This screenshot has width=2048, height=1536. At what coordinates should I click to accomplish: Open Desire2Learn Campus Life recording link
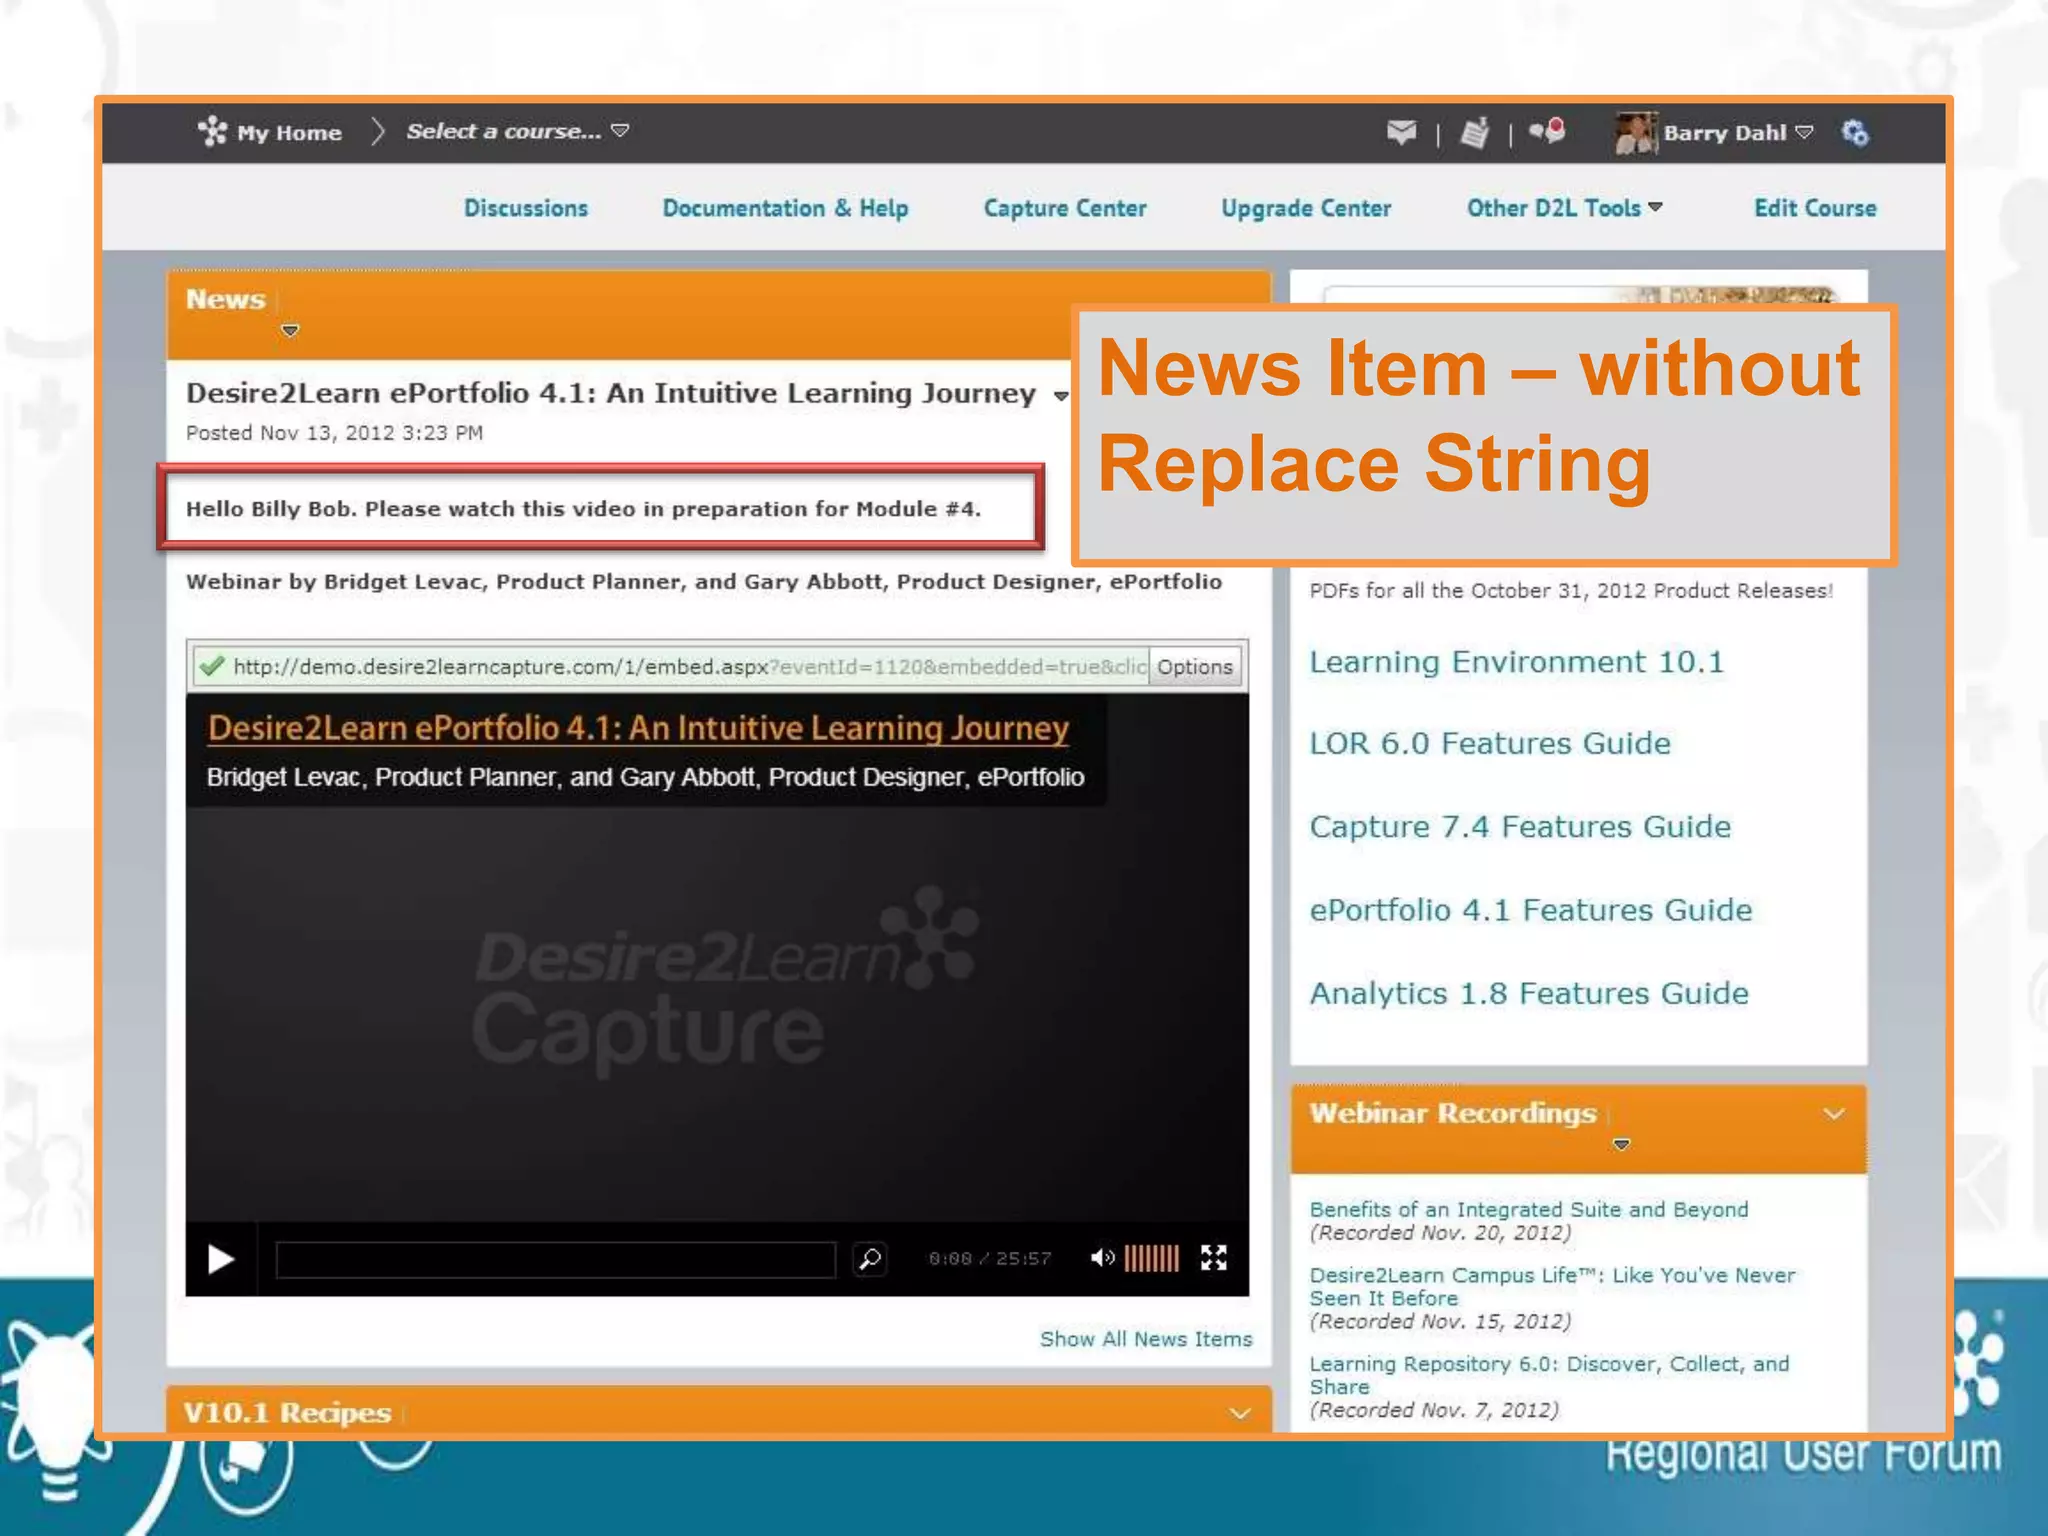[1552, 1287]
